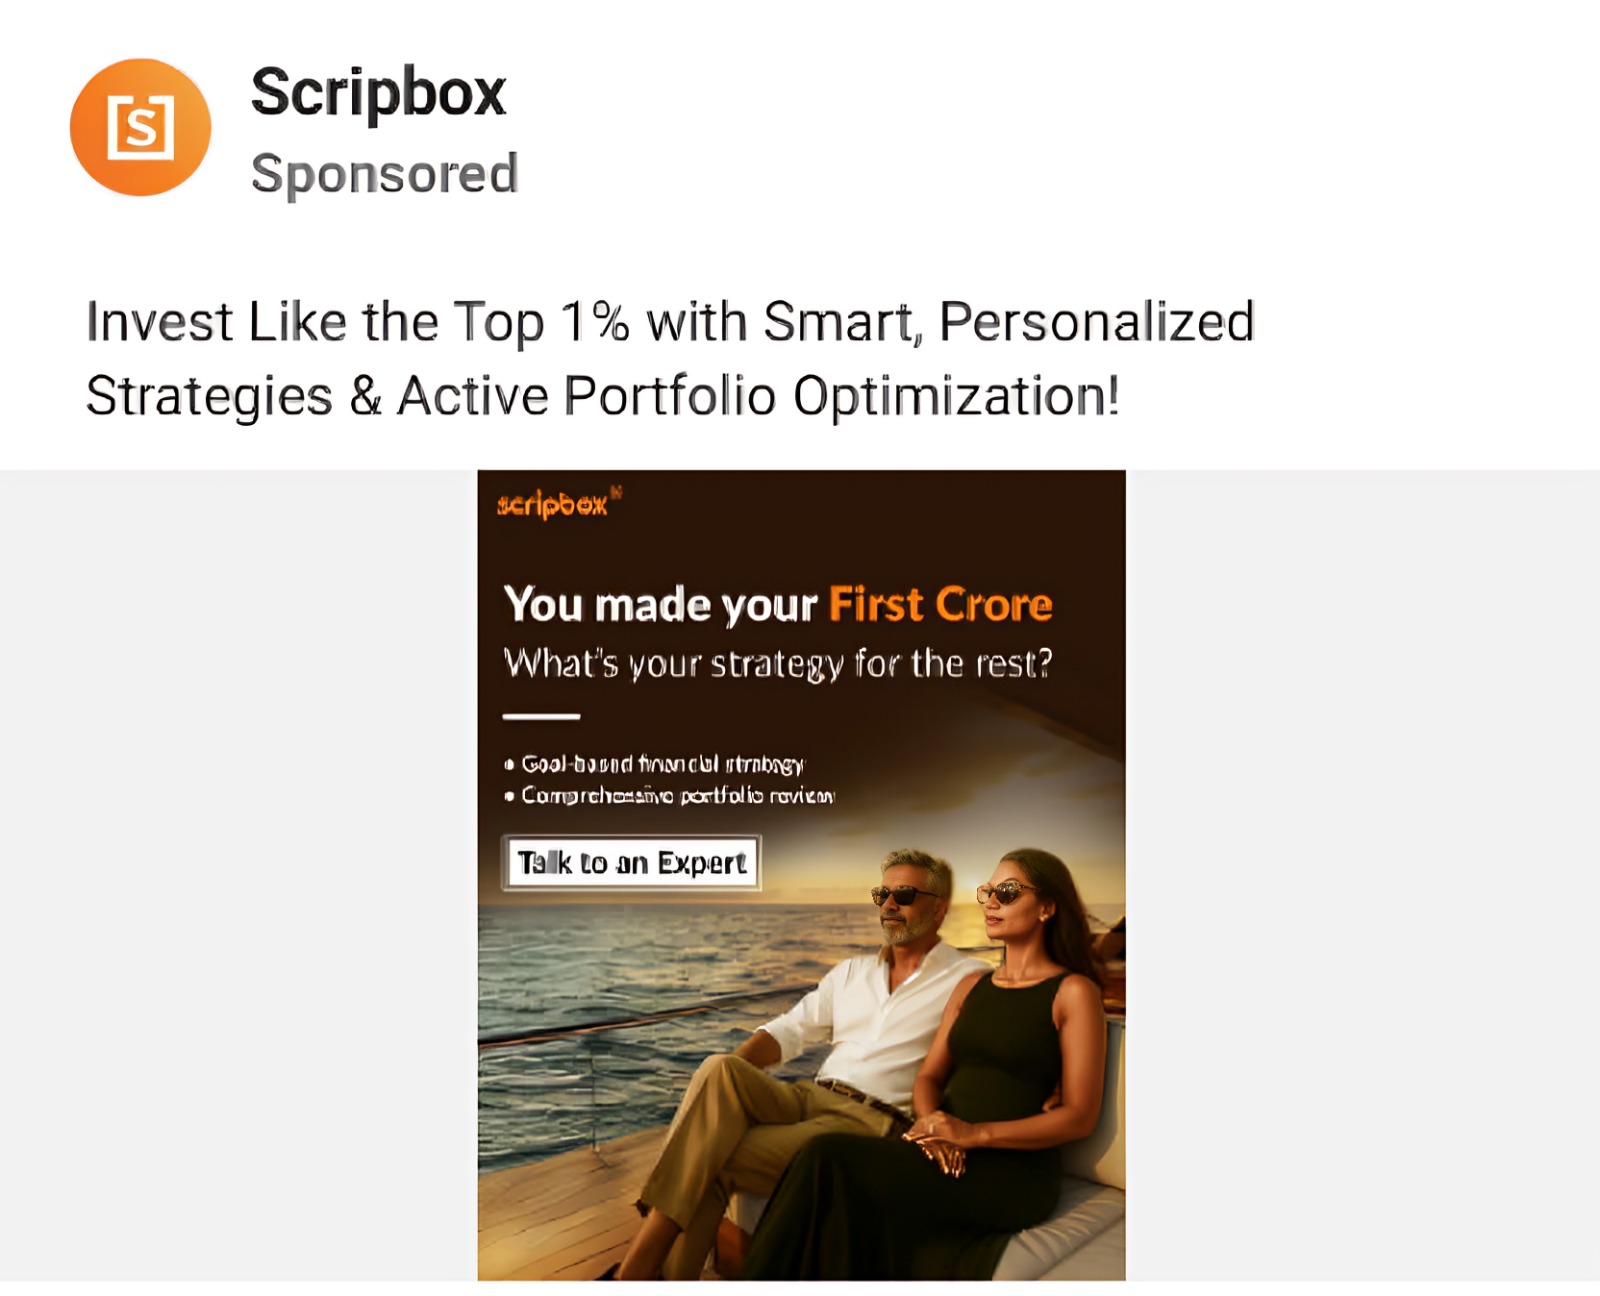Image resolution: width=1600 pixels, height=1296 pixels.
Task: Click the divider line under the ad headline
Action: click(543, 716)
